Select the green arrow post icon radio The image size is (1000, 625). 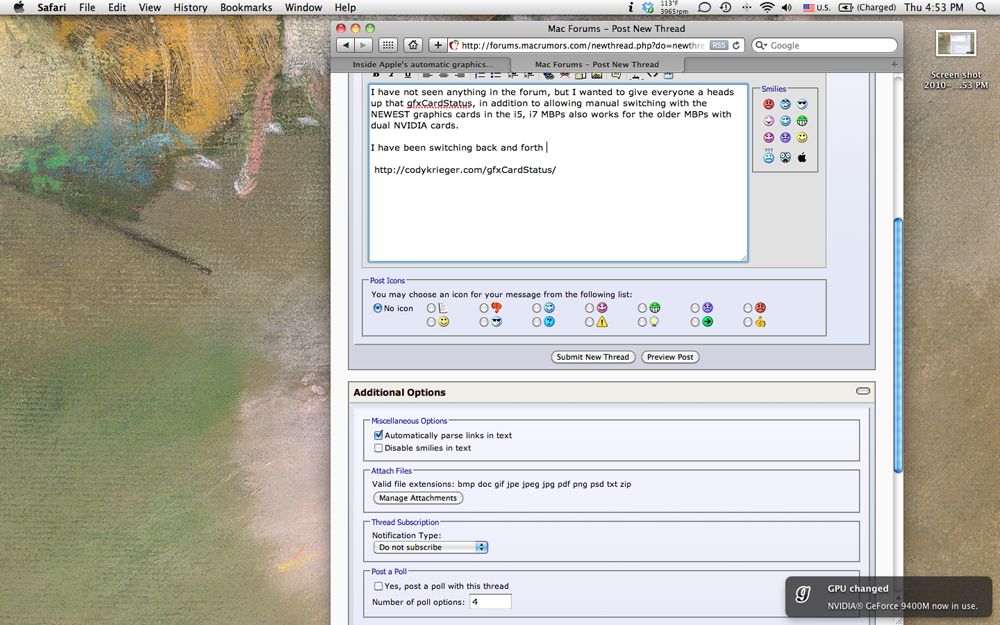pos(695,323)
